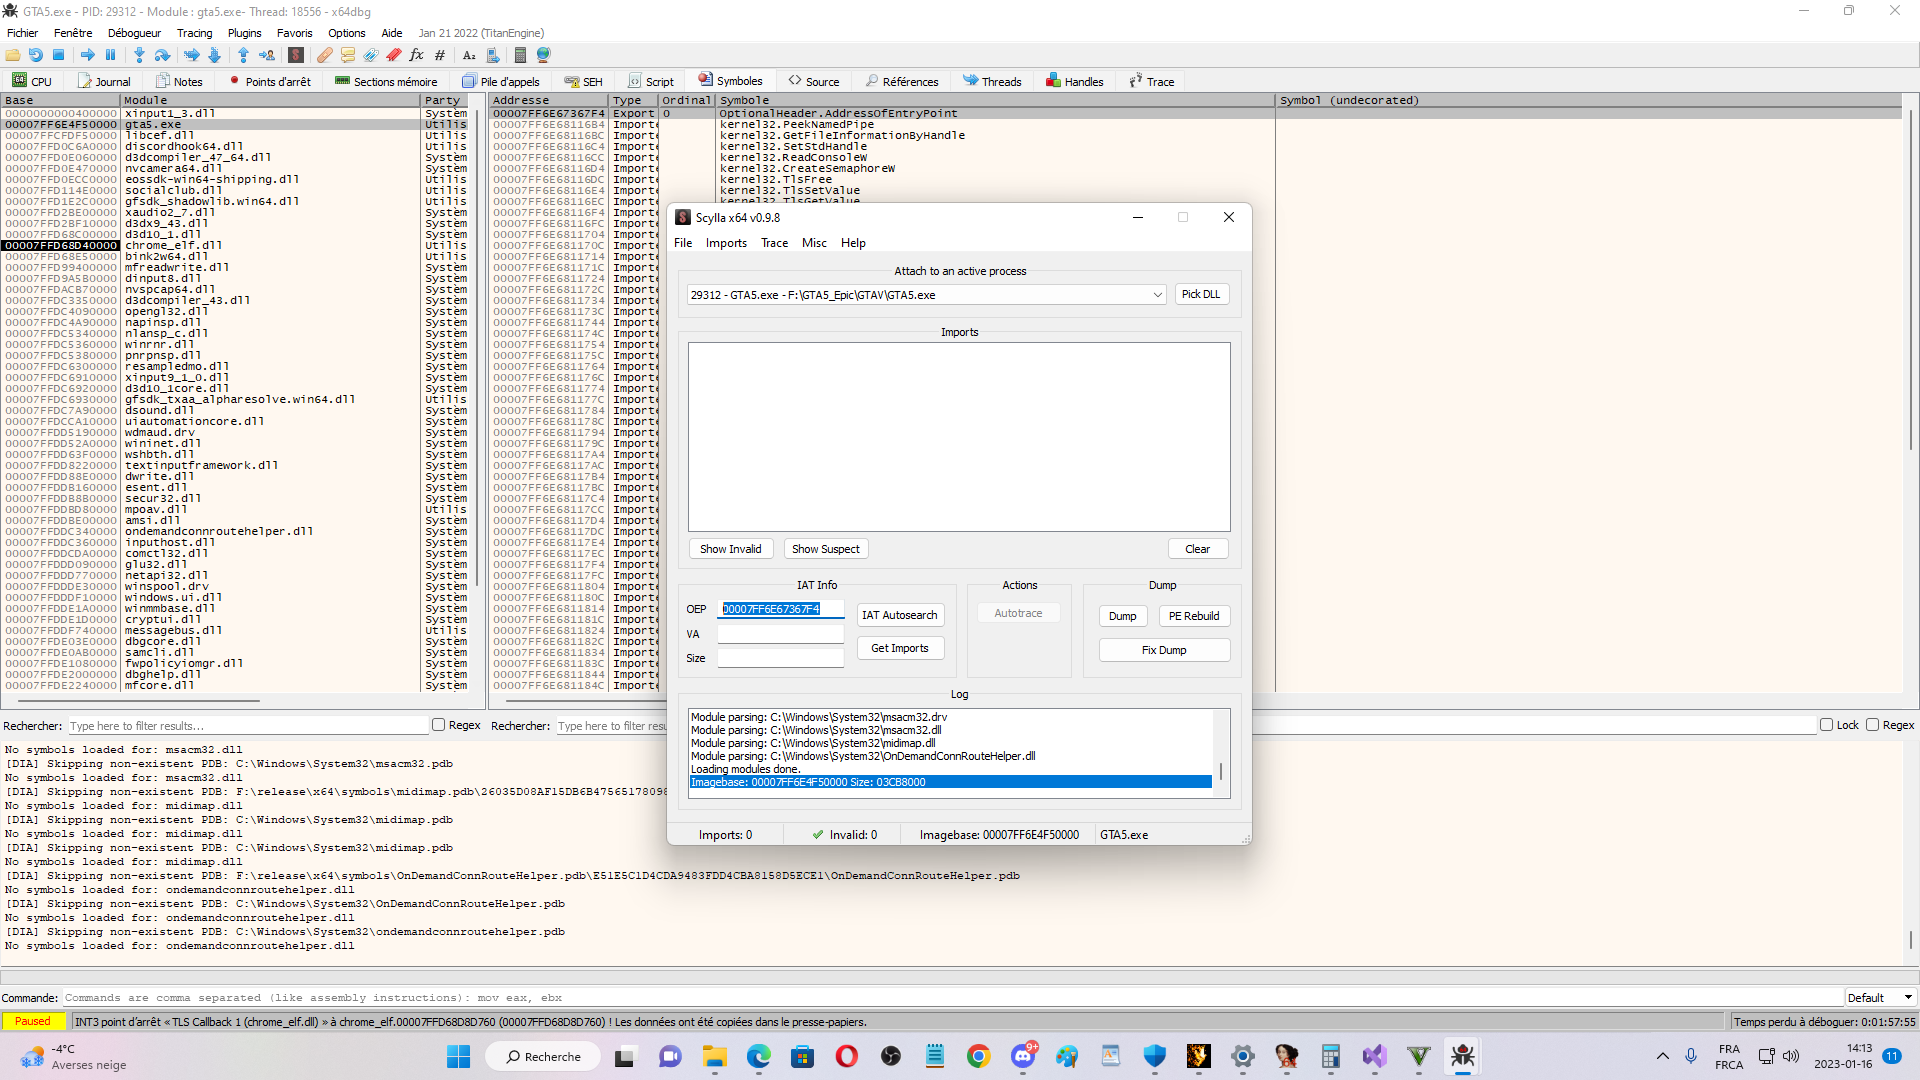
Task: Select Imagebase line in Scylla log
Action: point(951,782)
